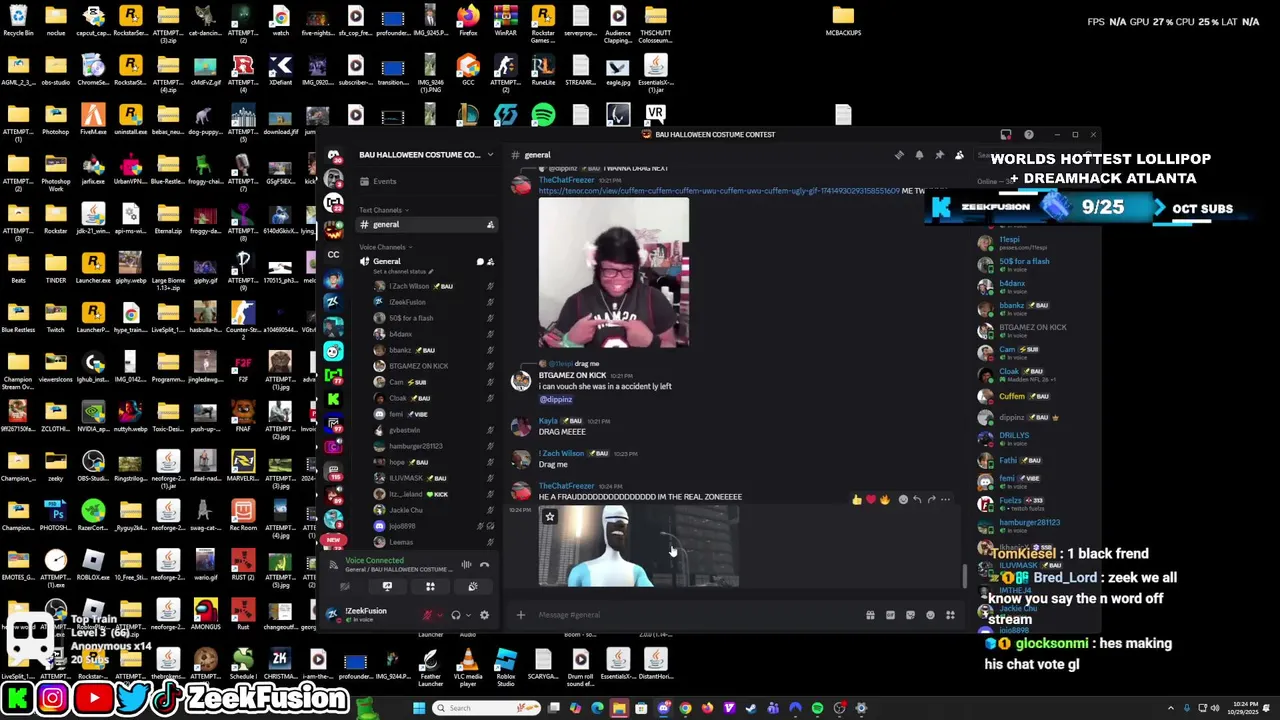Select the #general text channel
Viewport: 1280px width, 720px height.
(425, 224)
